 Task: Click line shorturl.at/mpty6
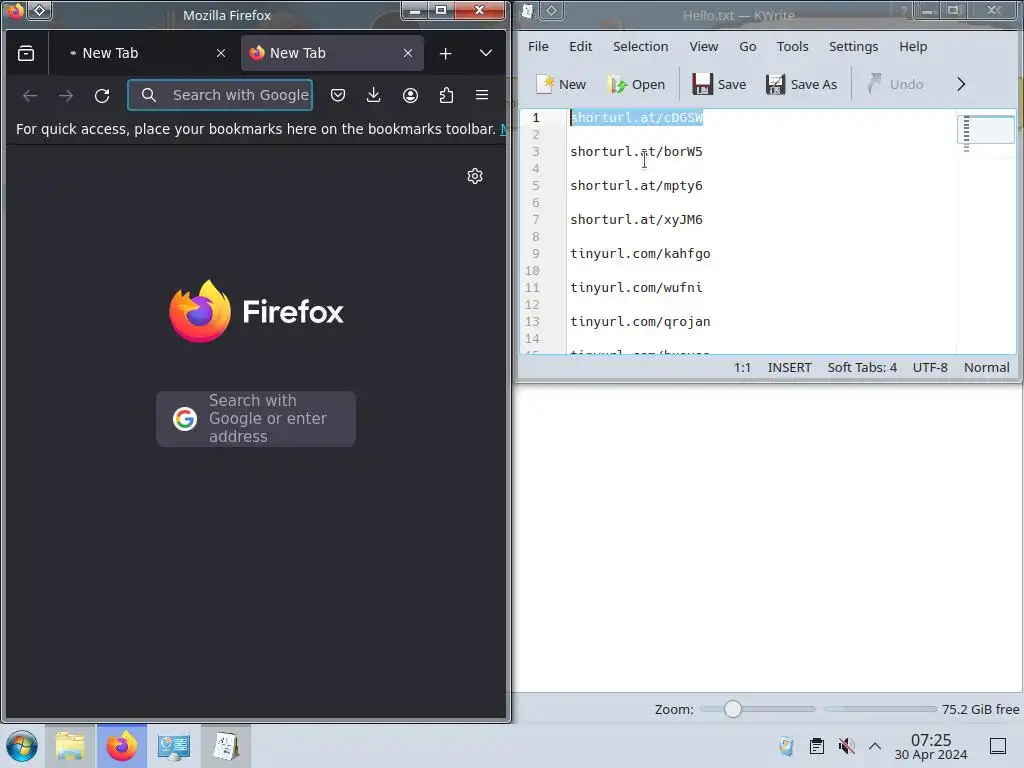[x=636, y=185]
